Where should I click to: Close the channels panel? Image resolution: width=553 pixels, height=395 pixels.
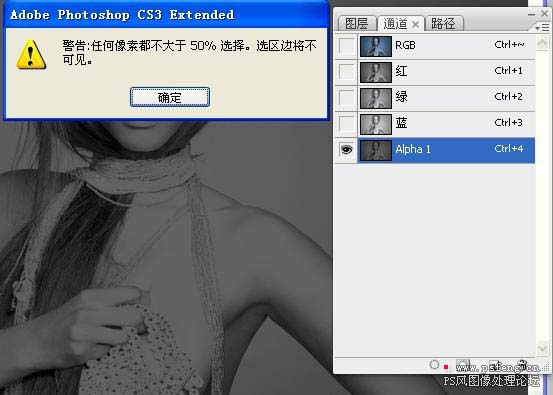point(545,14)
